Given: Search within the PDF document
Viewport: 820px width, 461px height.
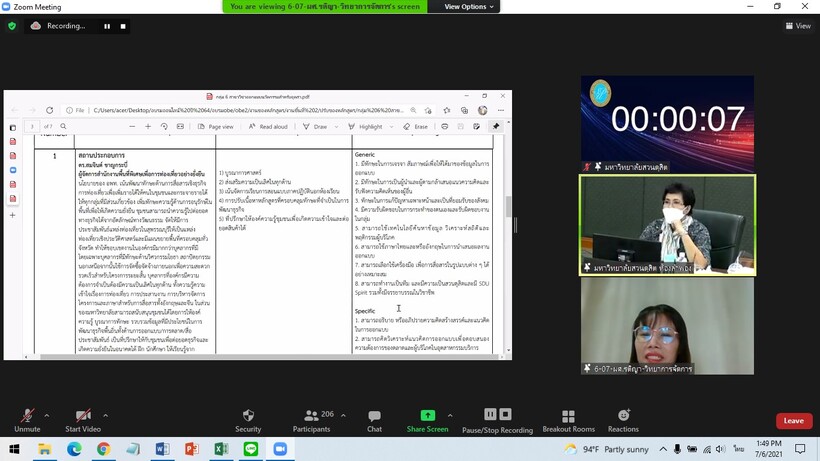Looking at the screenshot, I should (x=63, y=126).
